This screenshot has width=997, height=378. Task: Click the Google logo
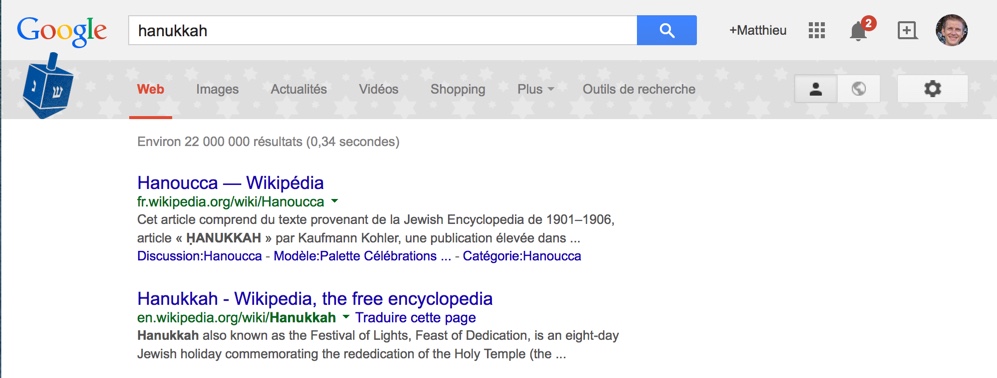[x=62, y=32]
